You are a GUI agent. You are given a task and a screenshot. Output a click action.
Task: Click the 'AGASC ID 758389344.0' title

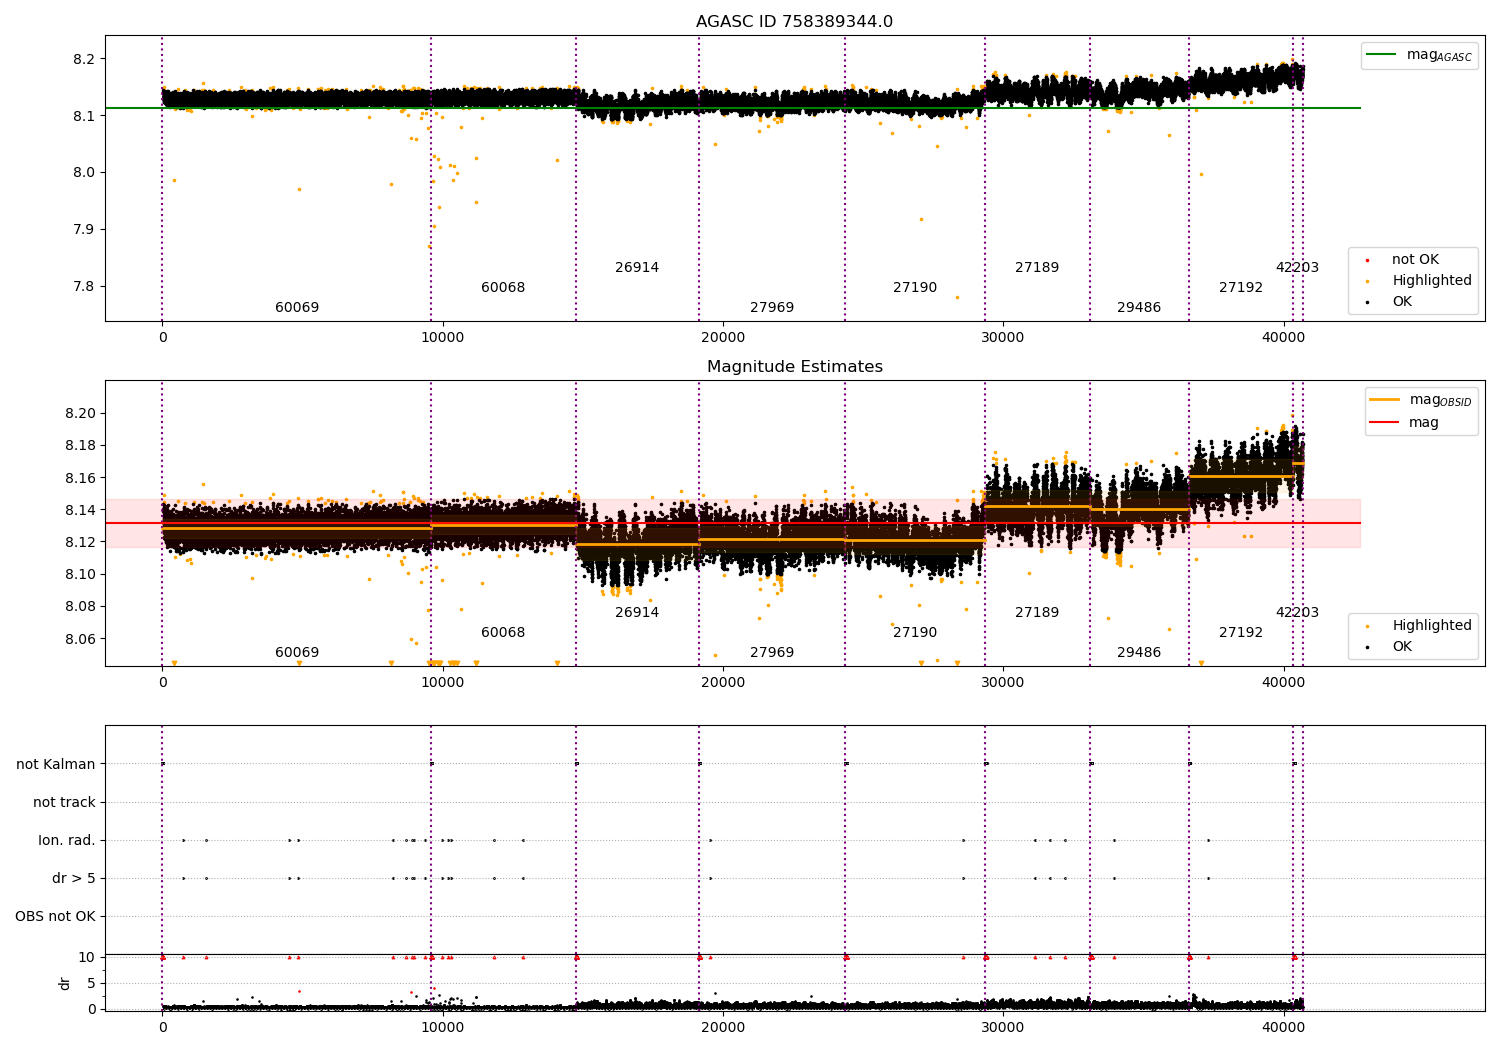(x=794, y=22)
